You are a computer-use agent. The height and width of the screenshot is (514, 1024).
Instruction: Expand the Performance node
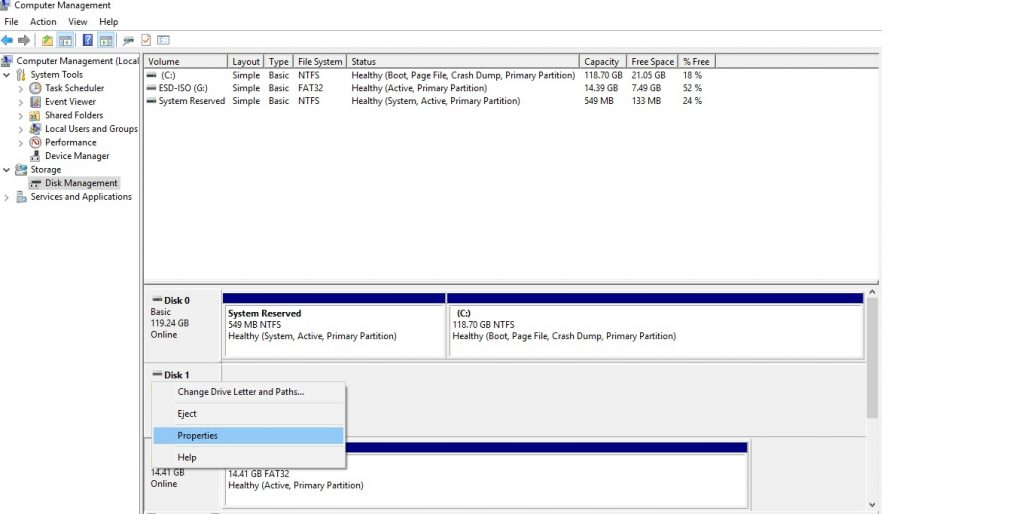pyautogui.click(x=21, y=142)
